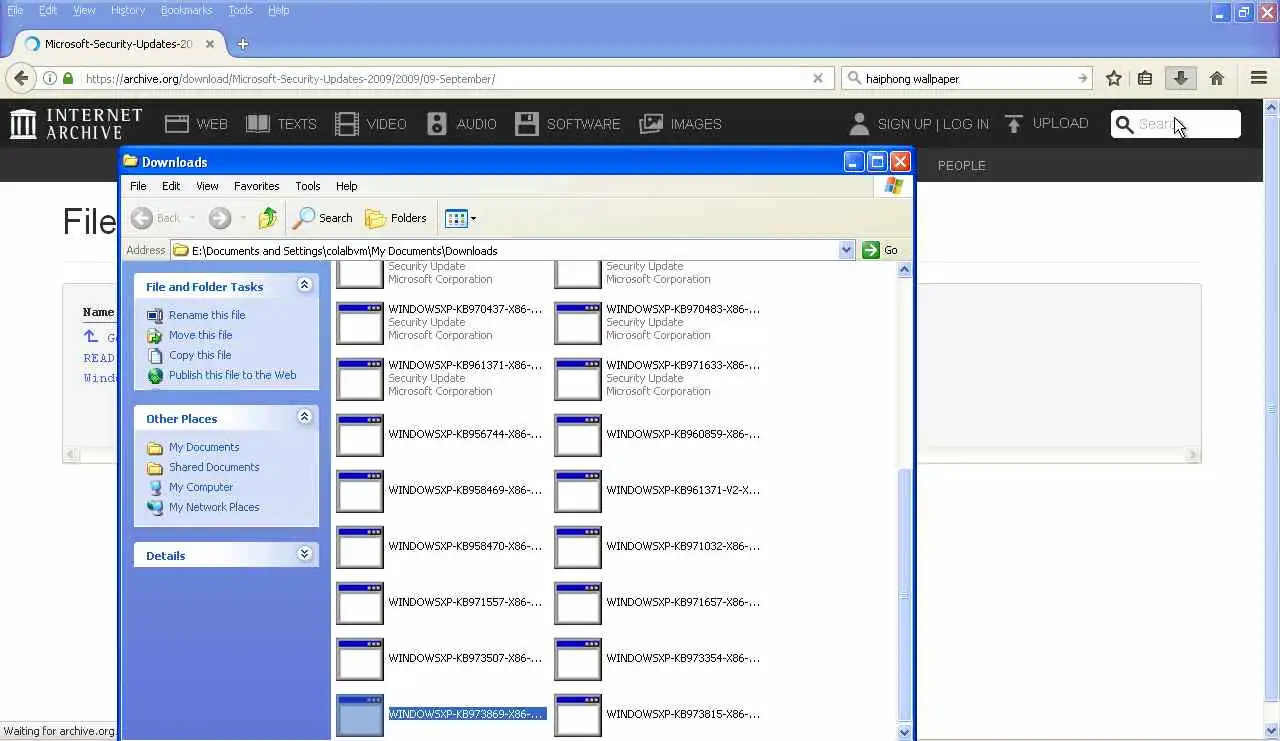Select file WINDOWSXP-KB973507-X86
The width and height of the screenshot is (1280, 741).
(440, 659)
